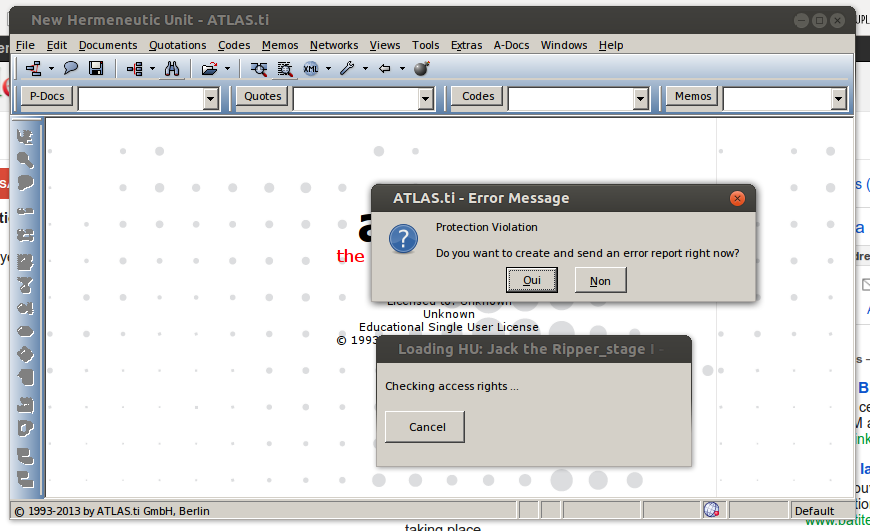Open the Help menu

pos(611,45)
